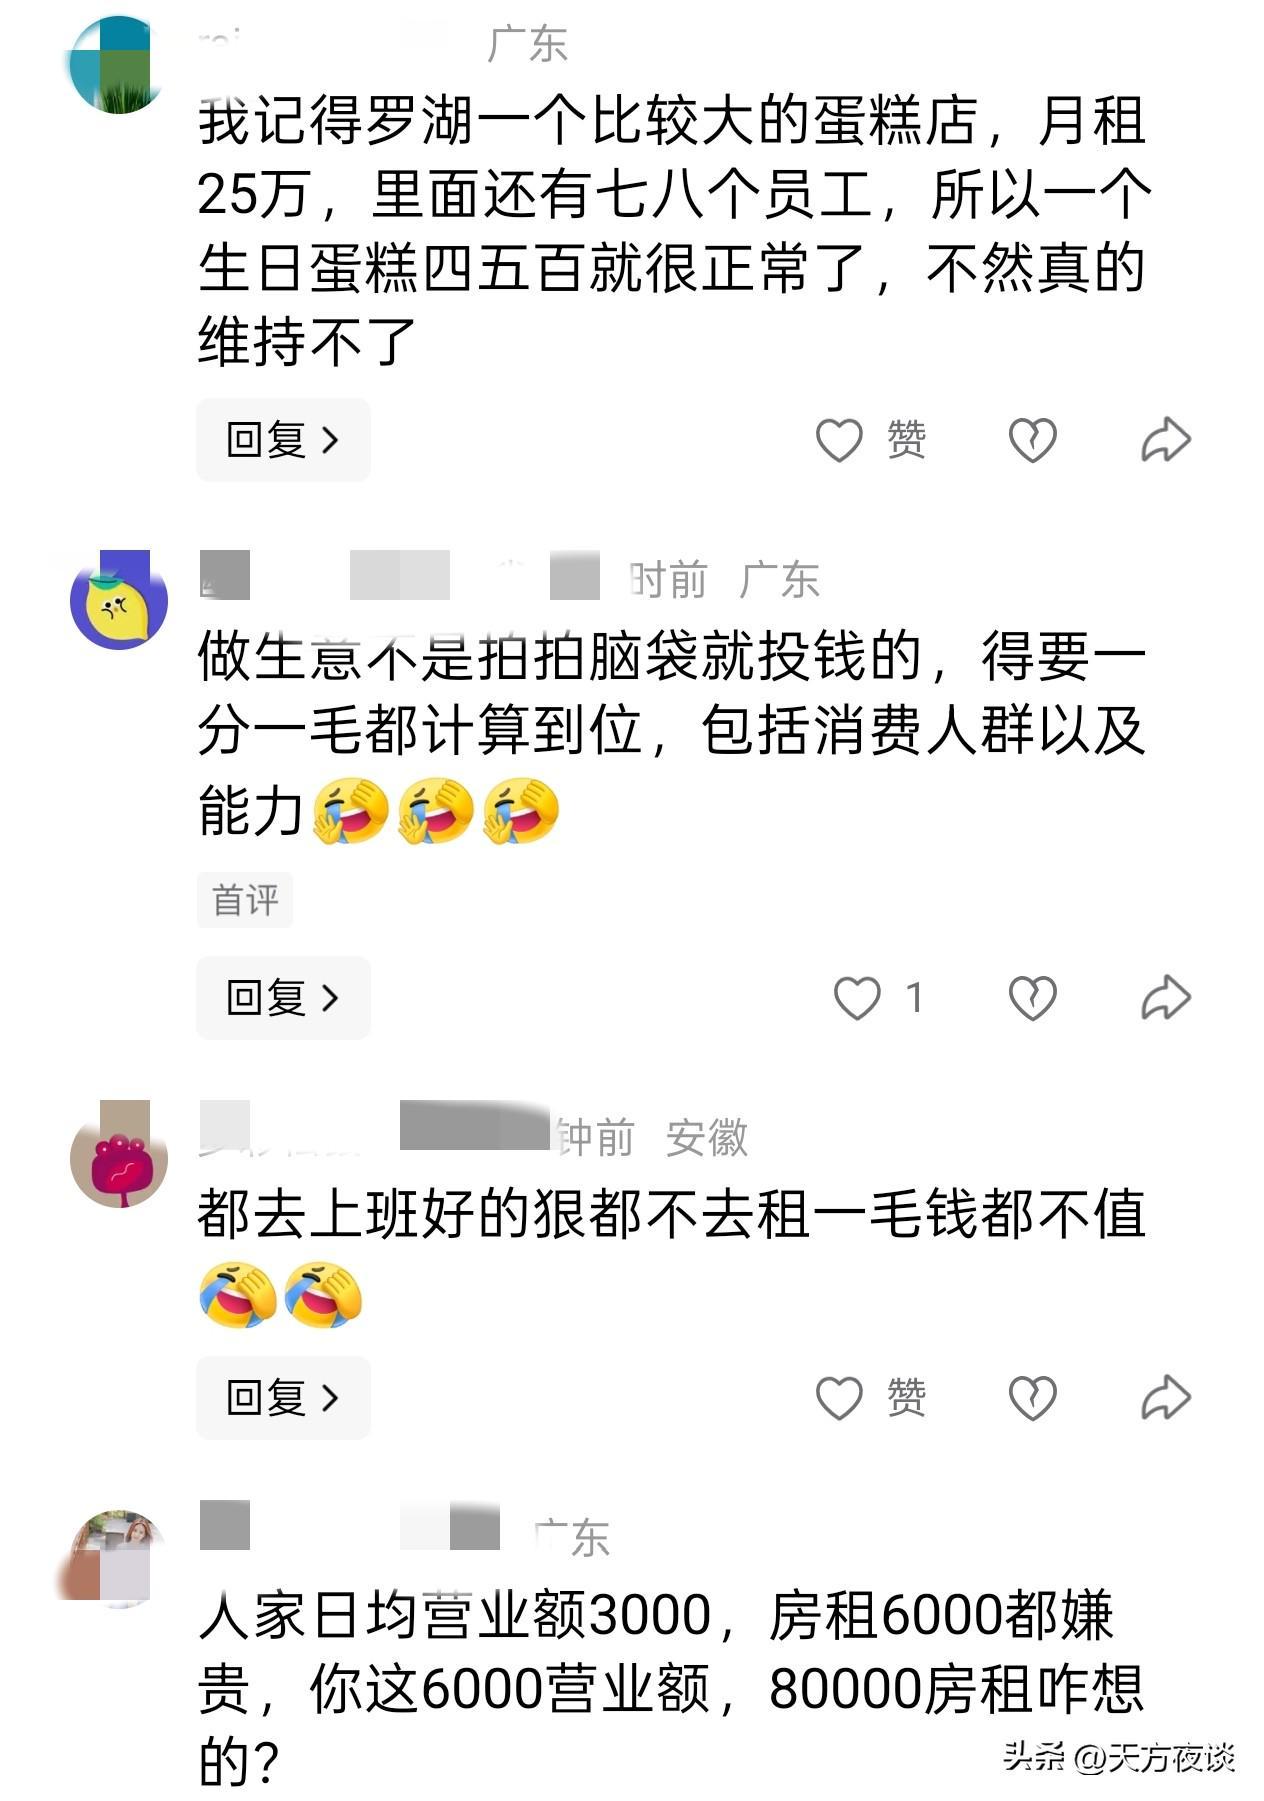
Task: Tap the 首评 first-comment badge
Action: (245, 900)
